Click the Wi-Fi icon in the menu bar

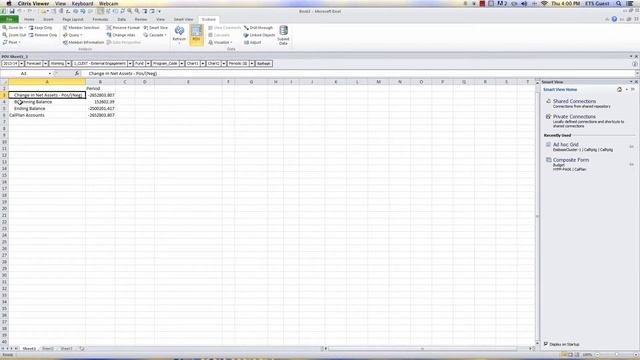(x=544, y=3)
